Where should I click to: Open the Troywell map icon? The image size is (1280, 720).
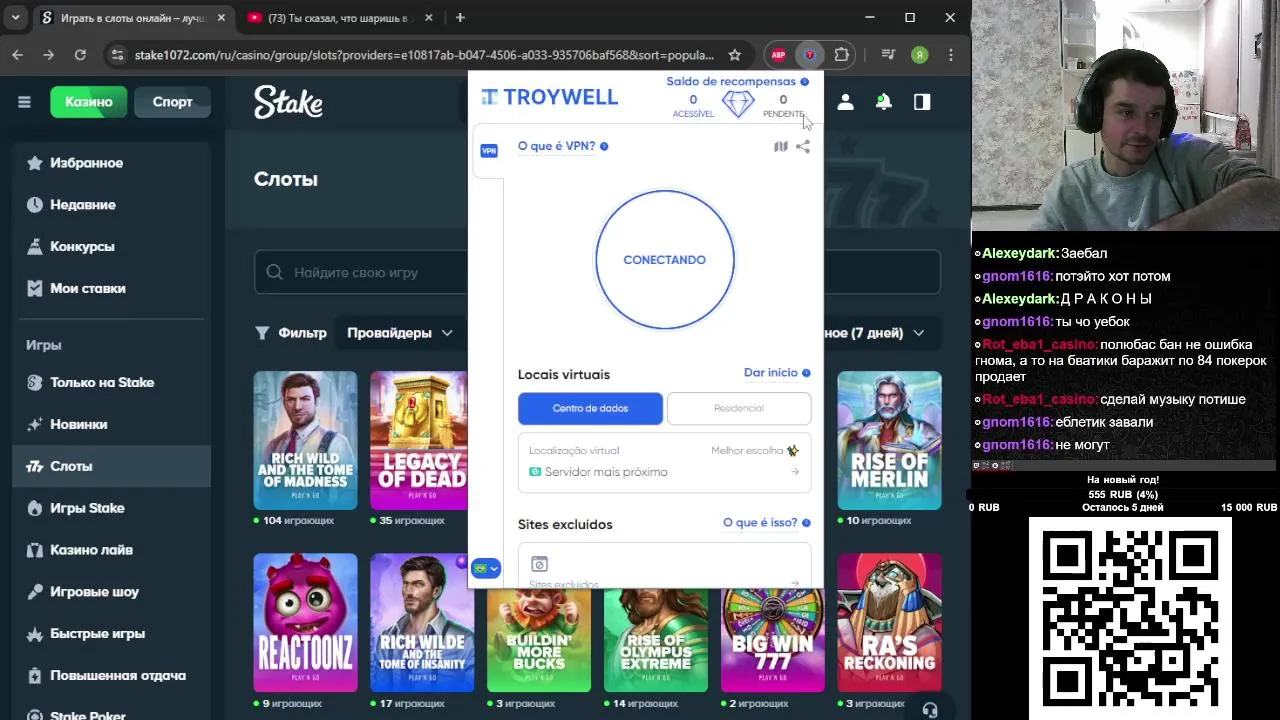[x=781, y=147]
